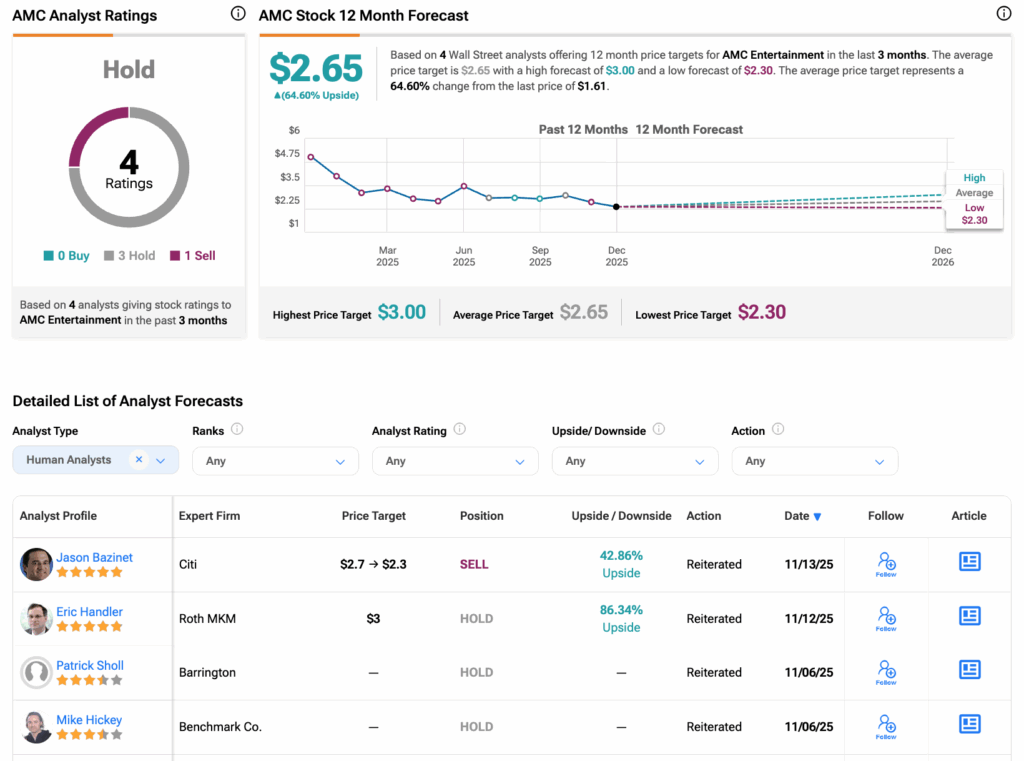Click info icon next to Ranks filter
This screenshot has height=761, width=1024.
coord(237,430)
